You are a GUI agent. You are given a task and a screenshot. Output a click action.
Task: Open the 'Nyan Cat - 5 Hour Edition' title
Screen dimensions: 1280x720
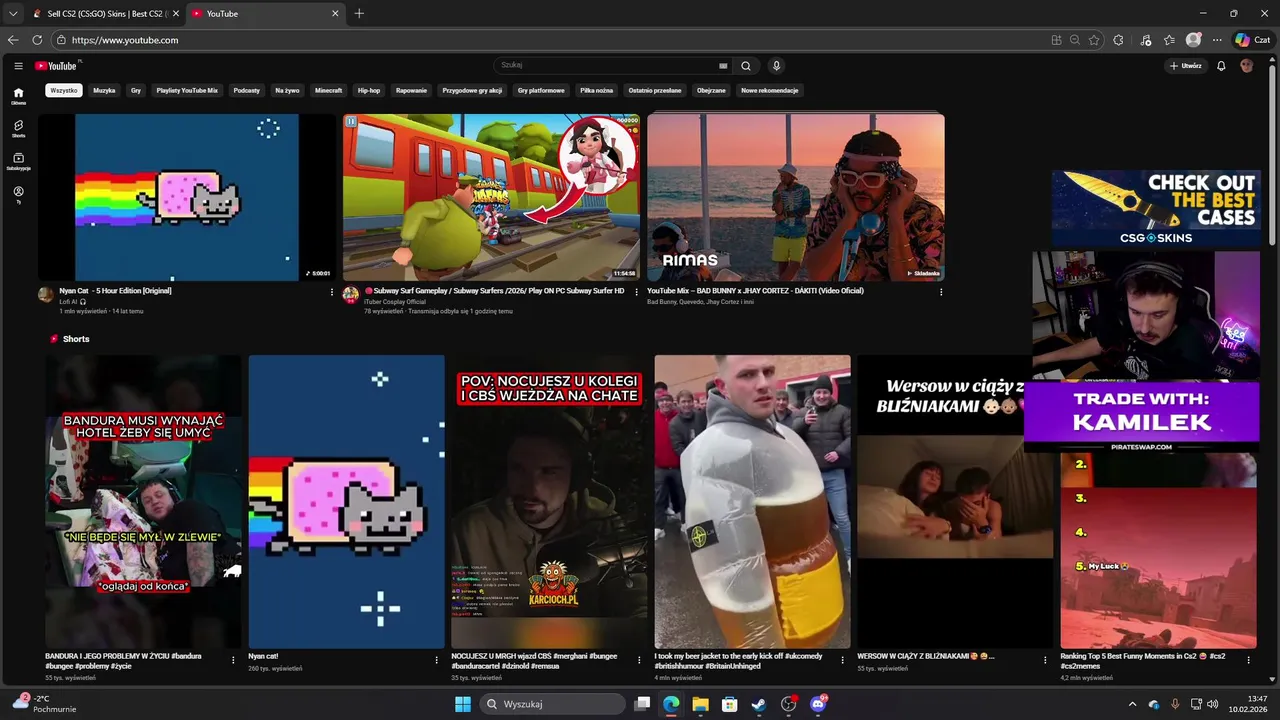[x=115, y=291]
